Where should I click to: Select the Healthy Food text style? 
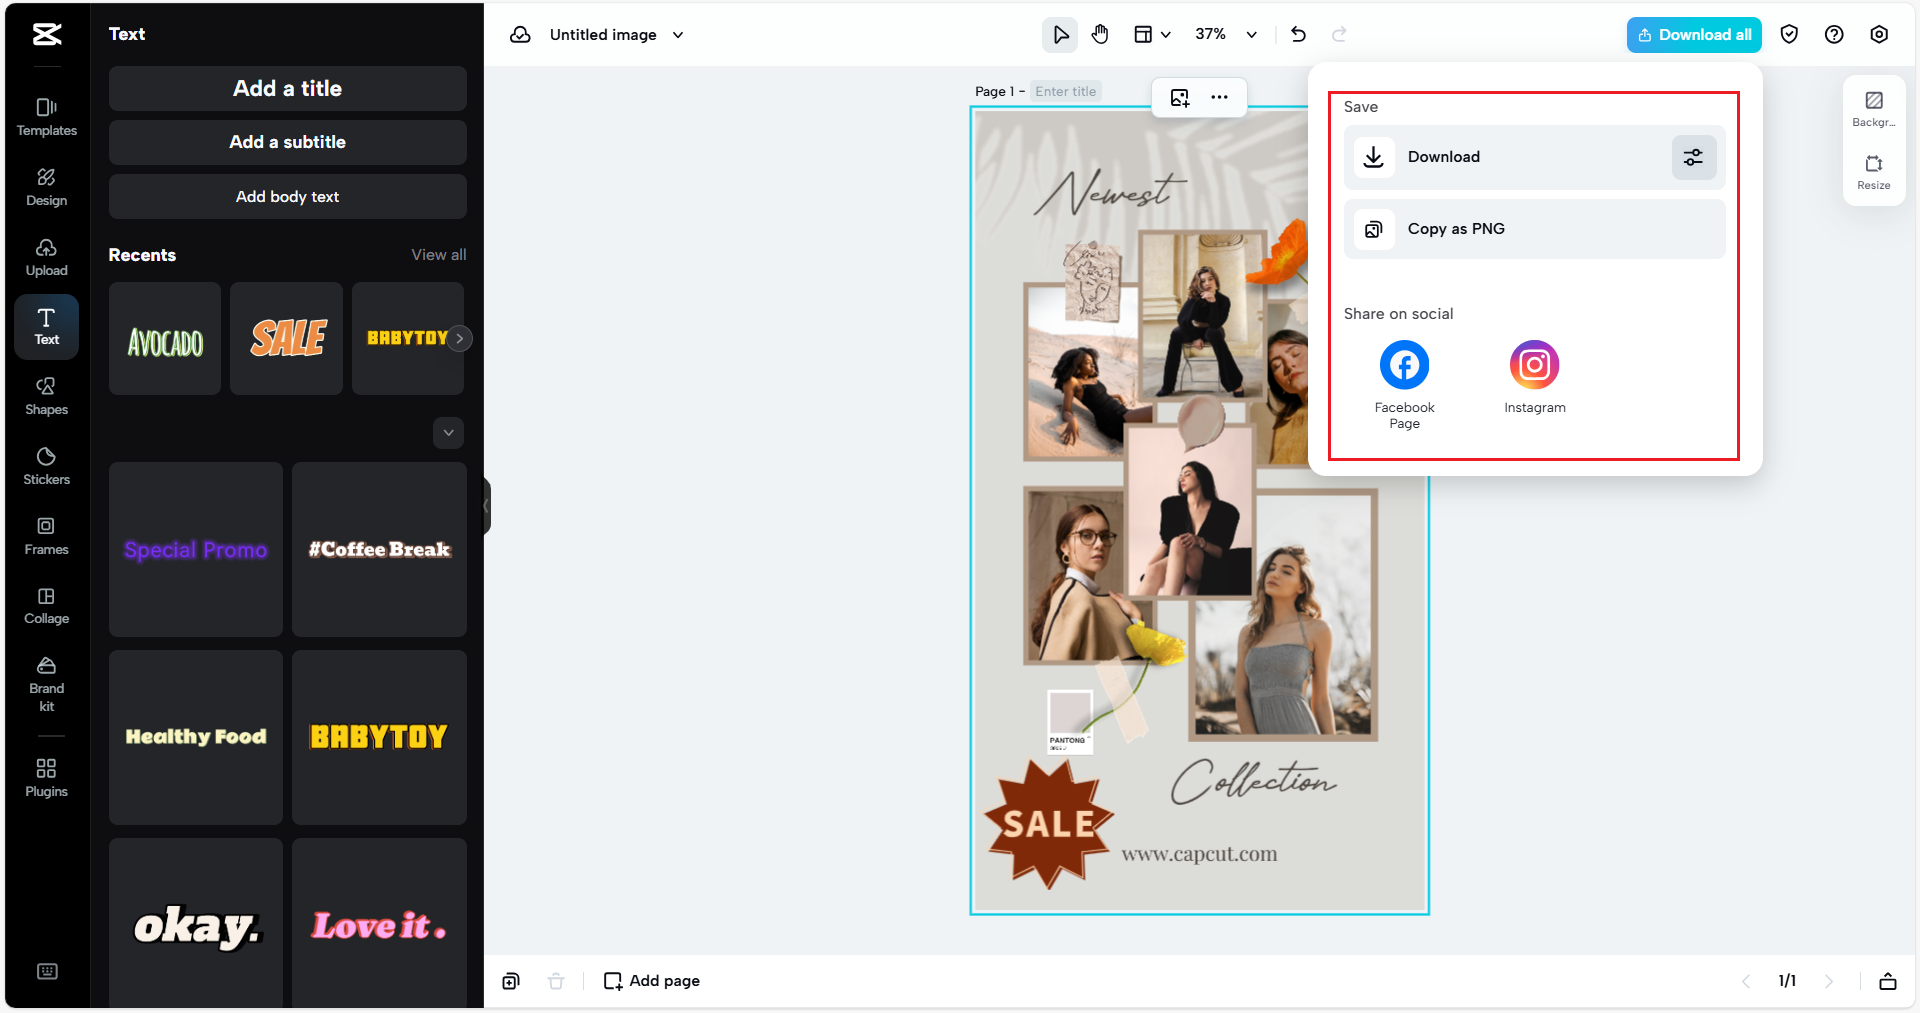pos(196,738)
